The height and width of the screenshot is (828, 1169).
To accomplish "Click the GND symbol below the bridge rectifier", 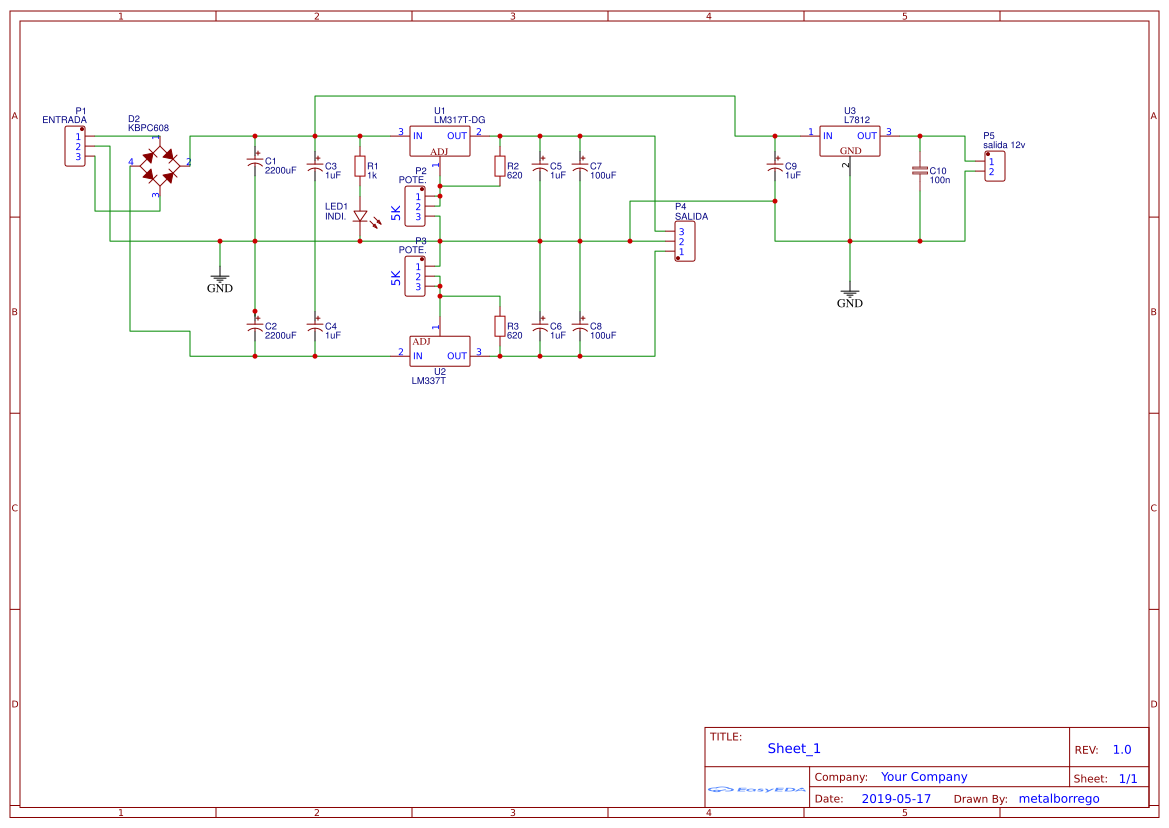I will [219, 278].
